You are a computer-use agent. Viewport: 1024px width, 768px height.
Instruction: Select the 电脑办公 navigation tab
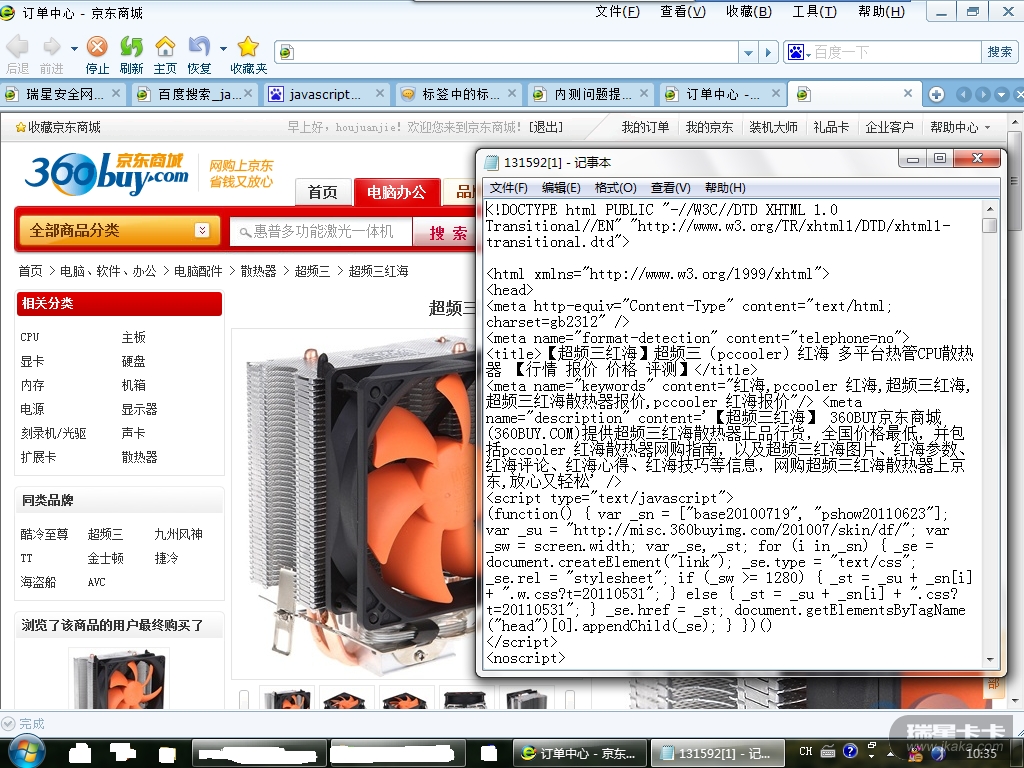tap(396, 192)
